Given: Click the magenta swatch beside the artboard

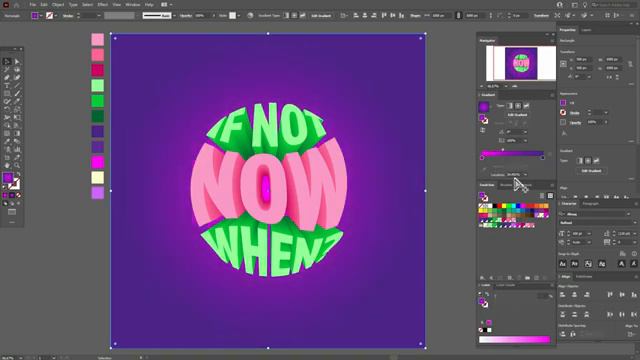Looking at the screenshot, I should pyautogui.click(x=98, y=162).
